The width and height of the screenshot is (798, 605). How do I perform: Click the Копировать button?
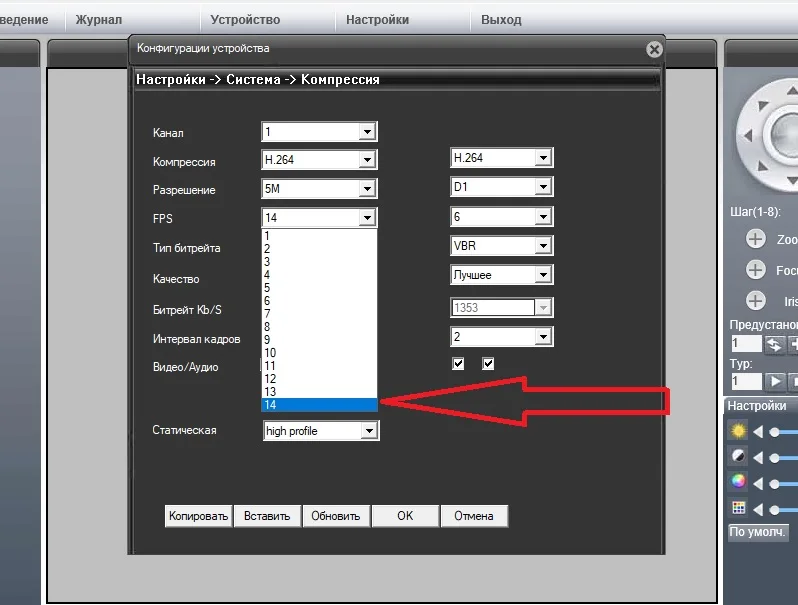[x=198, y=516]
